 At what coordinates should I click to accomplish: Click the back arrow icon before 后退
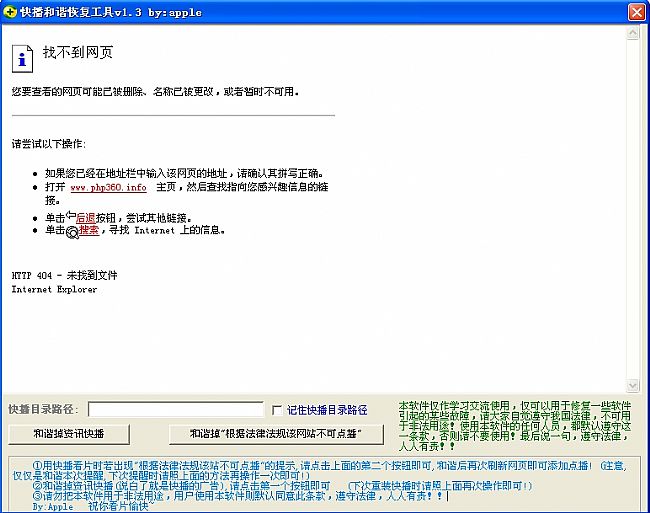click(71, 215)
